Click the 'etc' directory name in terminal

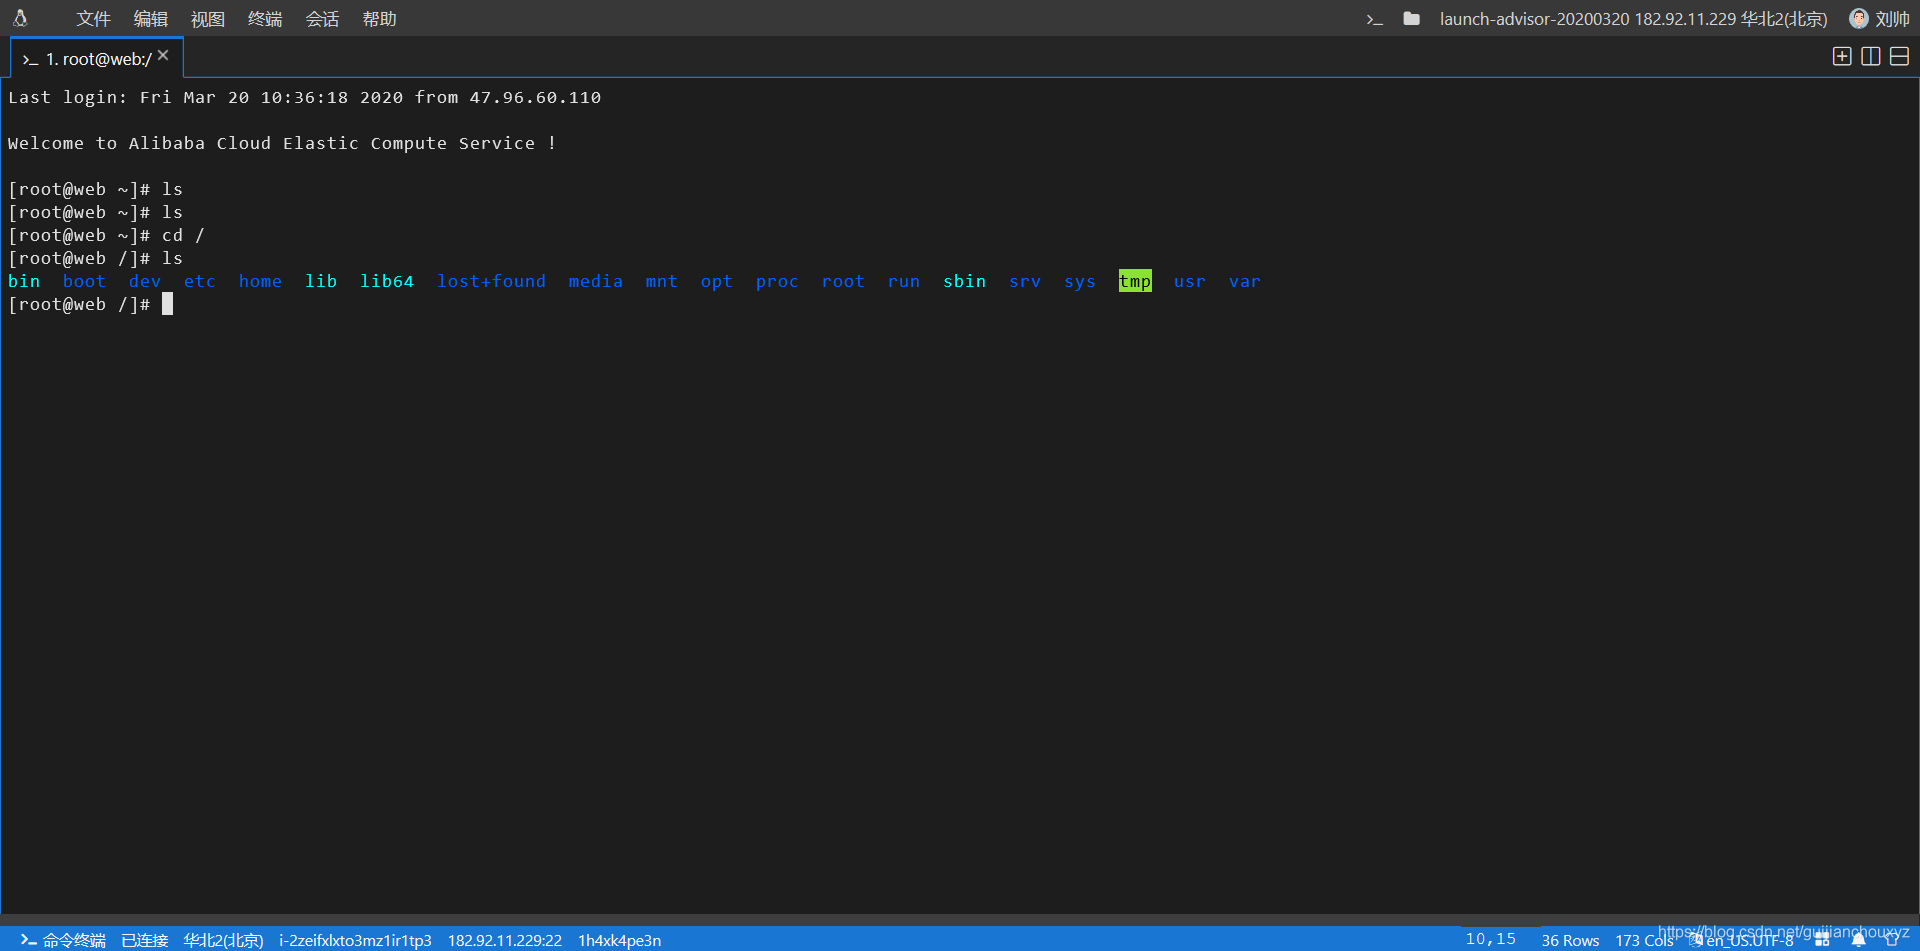(x=200, y=281)
